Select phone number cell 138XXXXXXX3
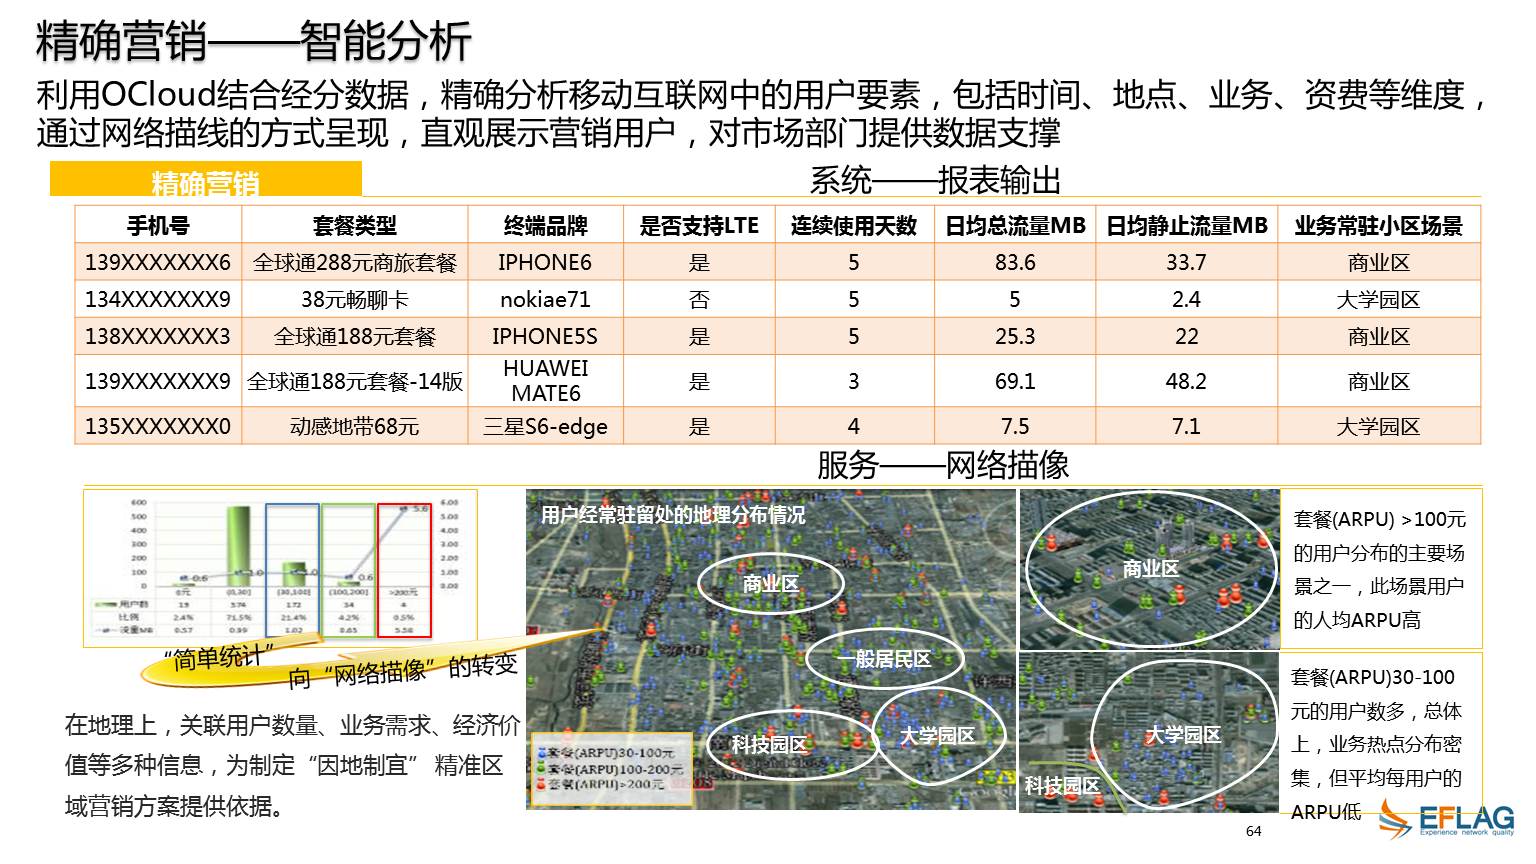Image resolution: width=1536 pixels, height=864 pixels. pyautogui.click(x=158, y=336)
